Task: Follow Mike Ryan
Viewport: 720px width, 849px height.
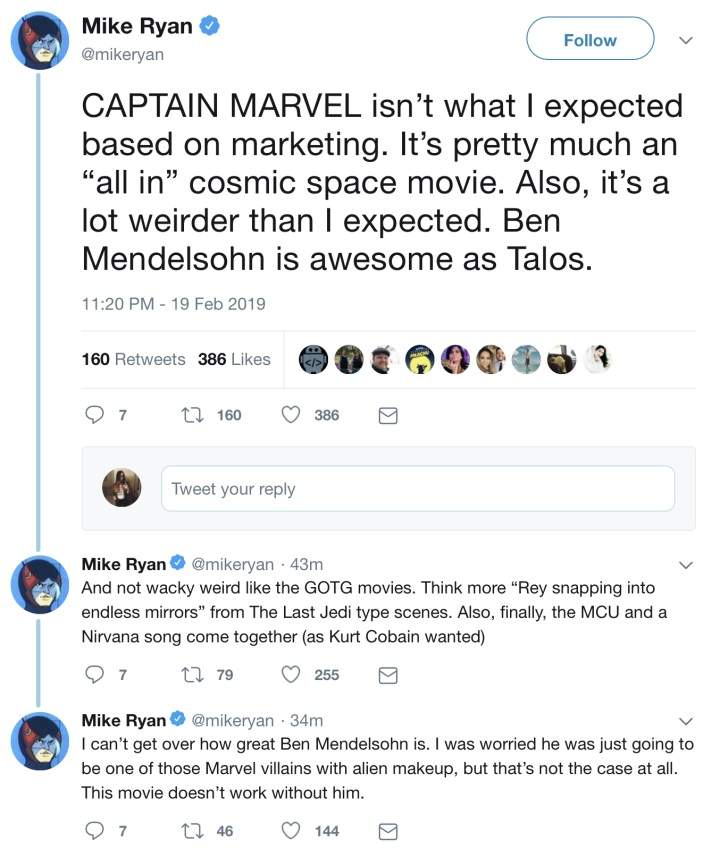Action: tap(590, 40)
